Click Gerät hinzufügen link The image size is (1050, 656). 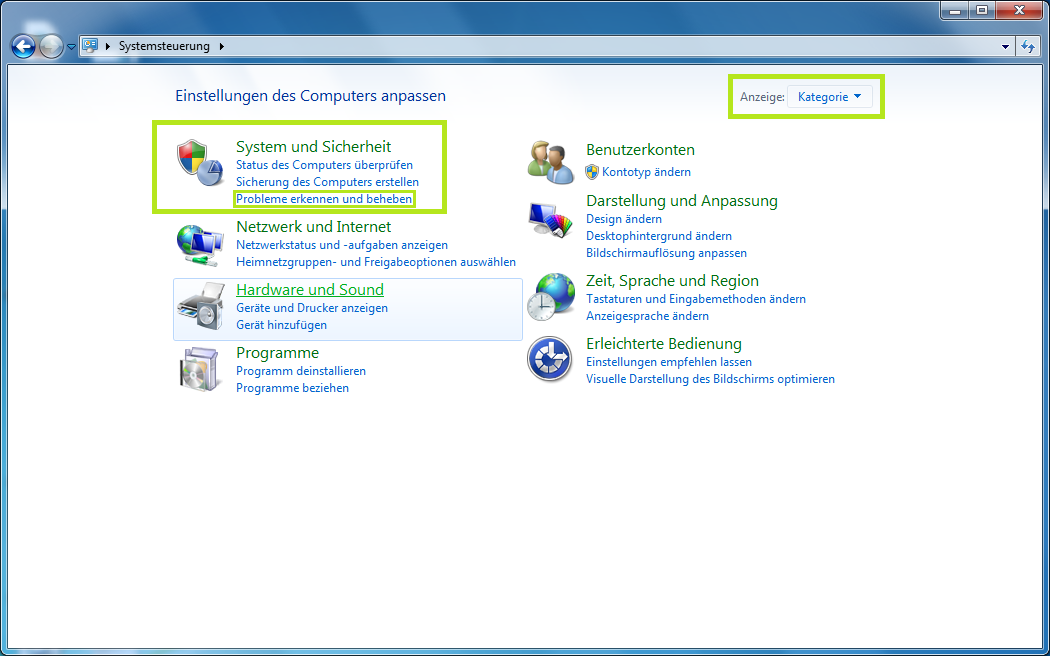tap(281, 325)
